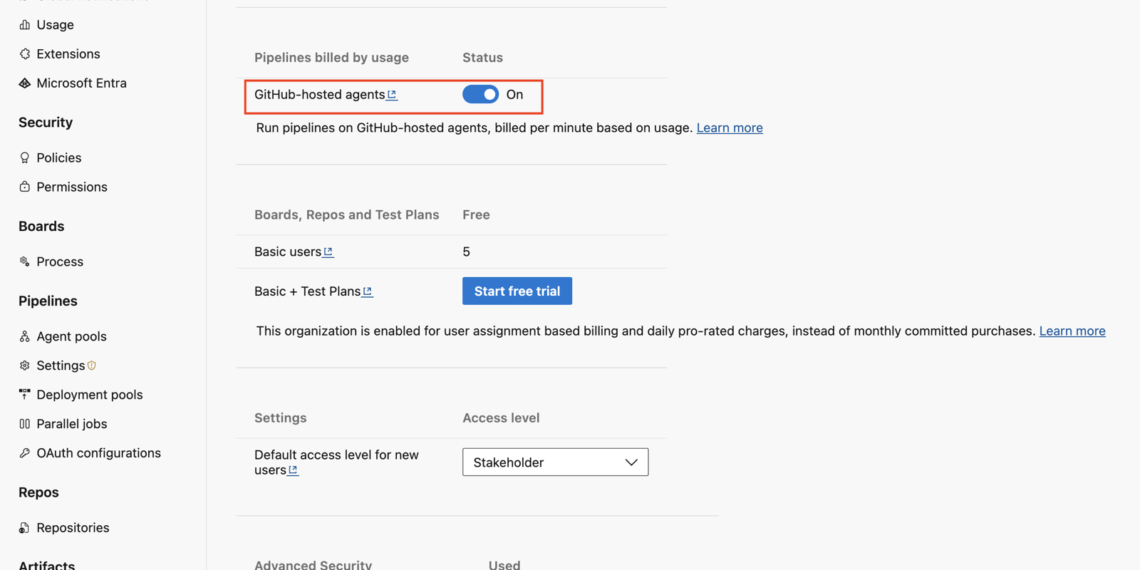Open Settings under Pipelines
This screenshot has width=1140, height=570.
click(60, 366)
